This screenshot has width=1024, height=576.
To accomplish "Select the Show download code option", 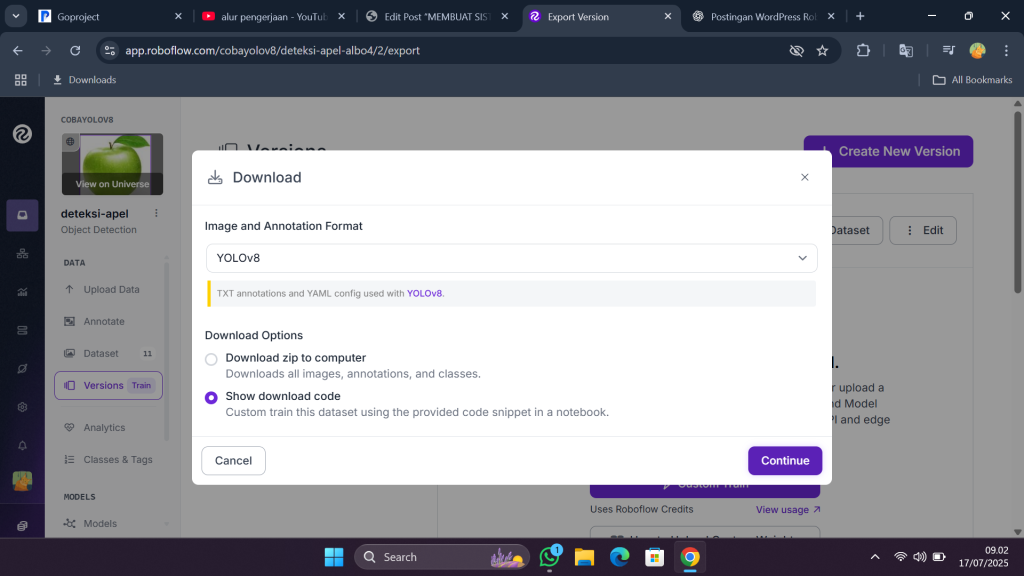I will pos(211,397).
